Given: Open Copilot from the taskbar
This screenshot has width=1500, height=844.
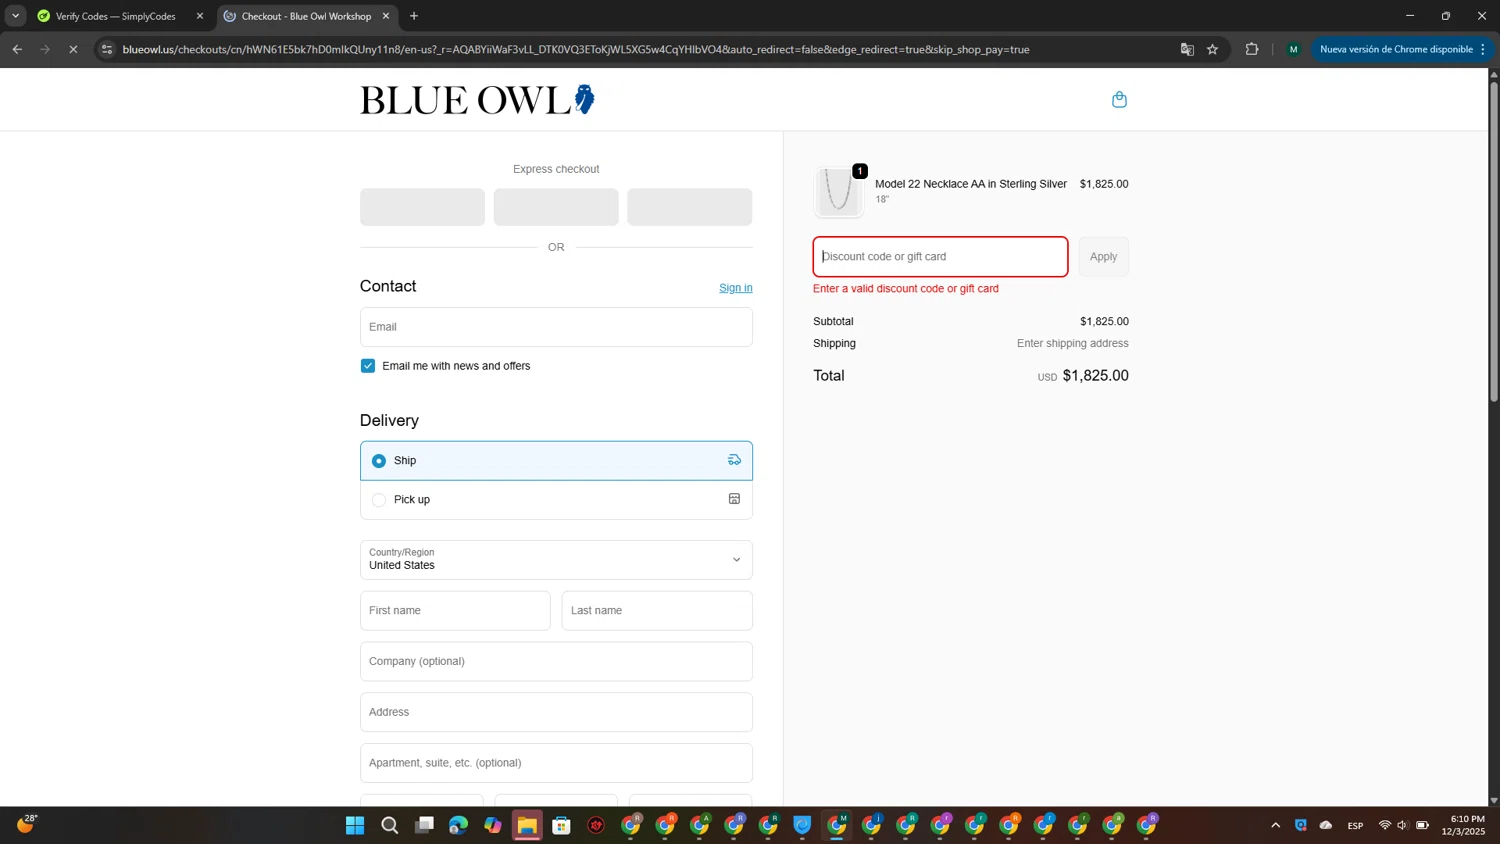Looking at the screenshot, I should 493,825.
